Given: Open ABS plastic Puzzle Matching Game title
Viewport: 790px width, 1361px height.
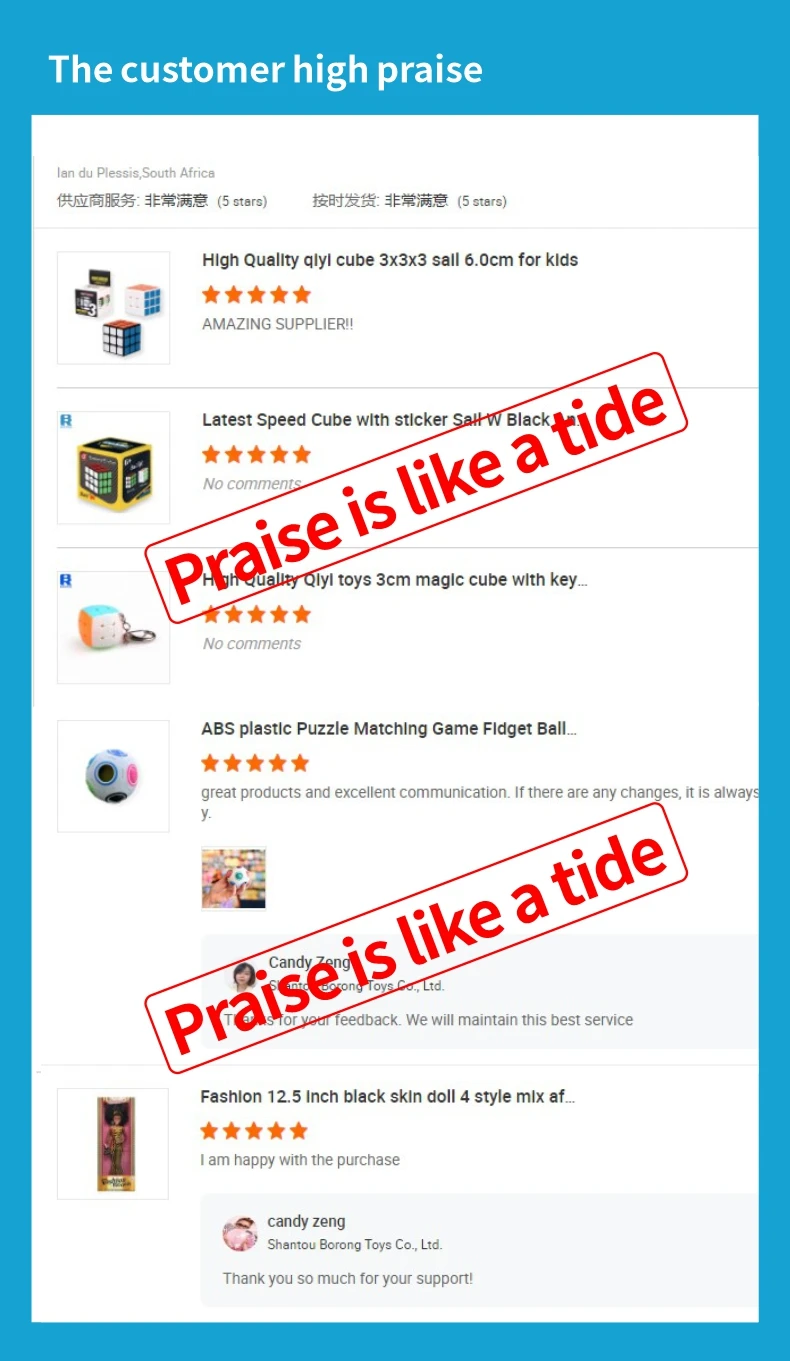Looking at the screenshot, I should click(389, 729).
